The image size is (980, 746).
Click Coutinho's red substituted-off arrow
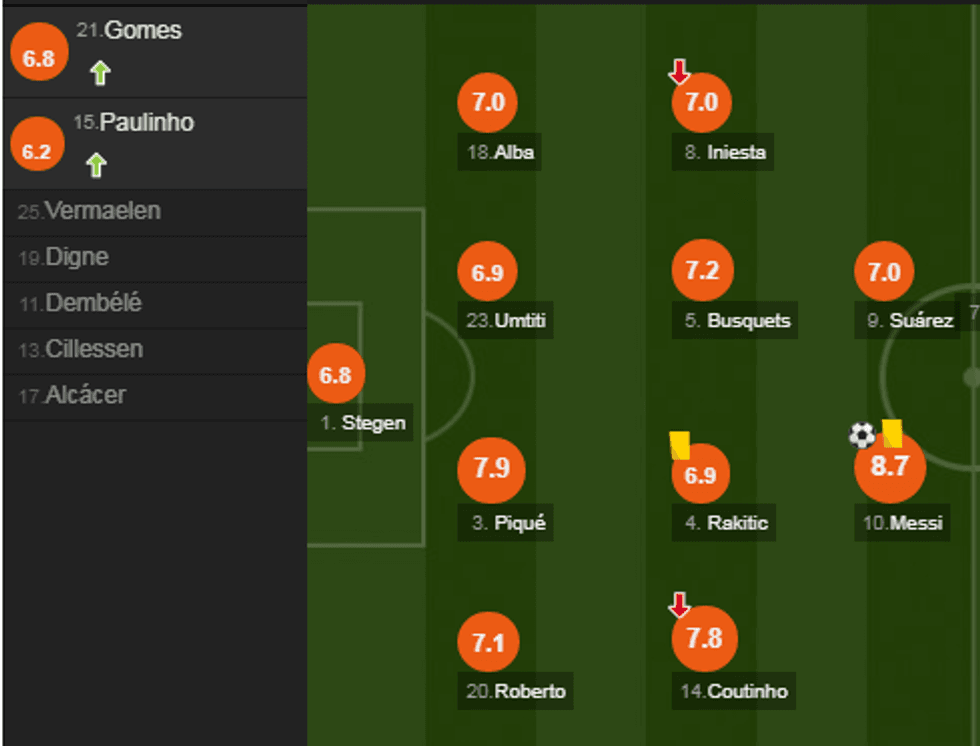point(679,605)
